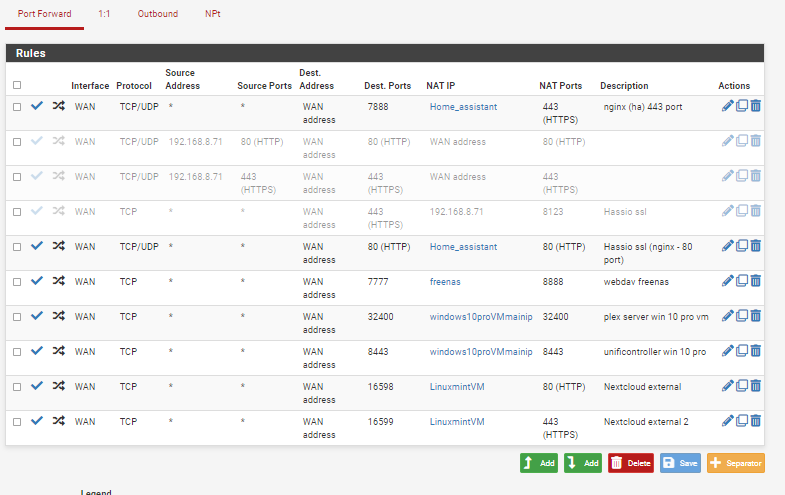The image size is (785, 495).
Task: Edit the plex server win 10 rule
Action: tap(727, 316)
